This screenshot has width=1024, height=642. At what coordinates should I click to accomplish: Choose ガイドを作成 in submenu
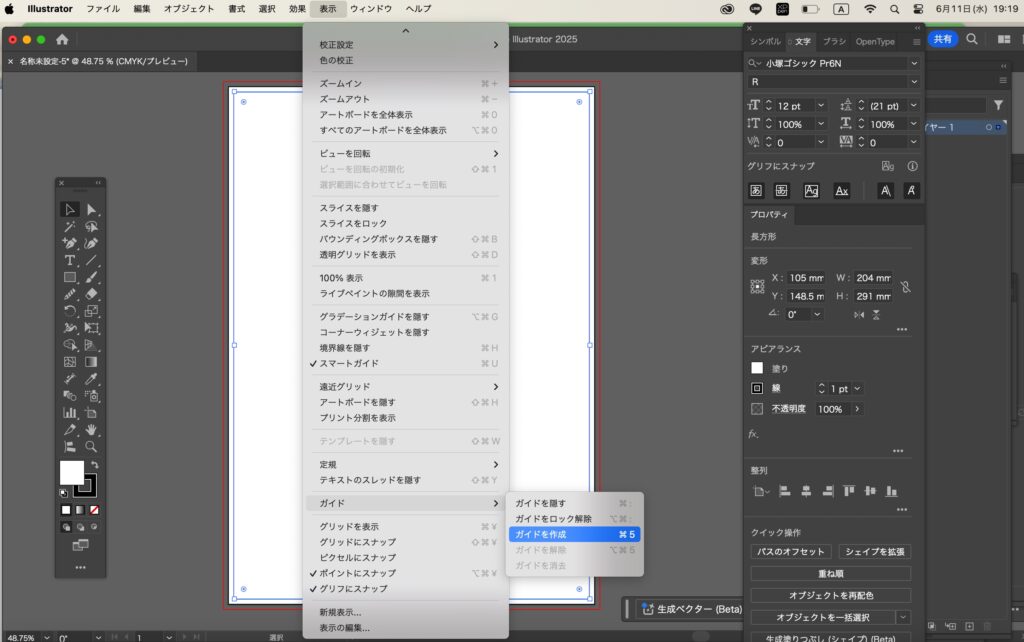[575, 534]
